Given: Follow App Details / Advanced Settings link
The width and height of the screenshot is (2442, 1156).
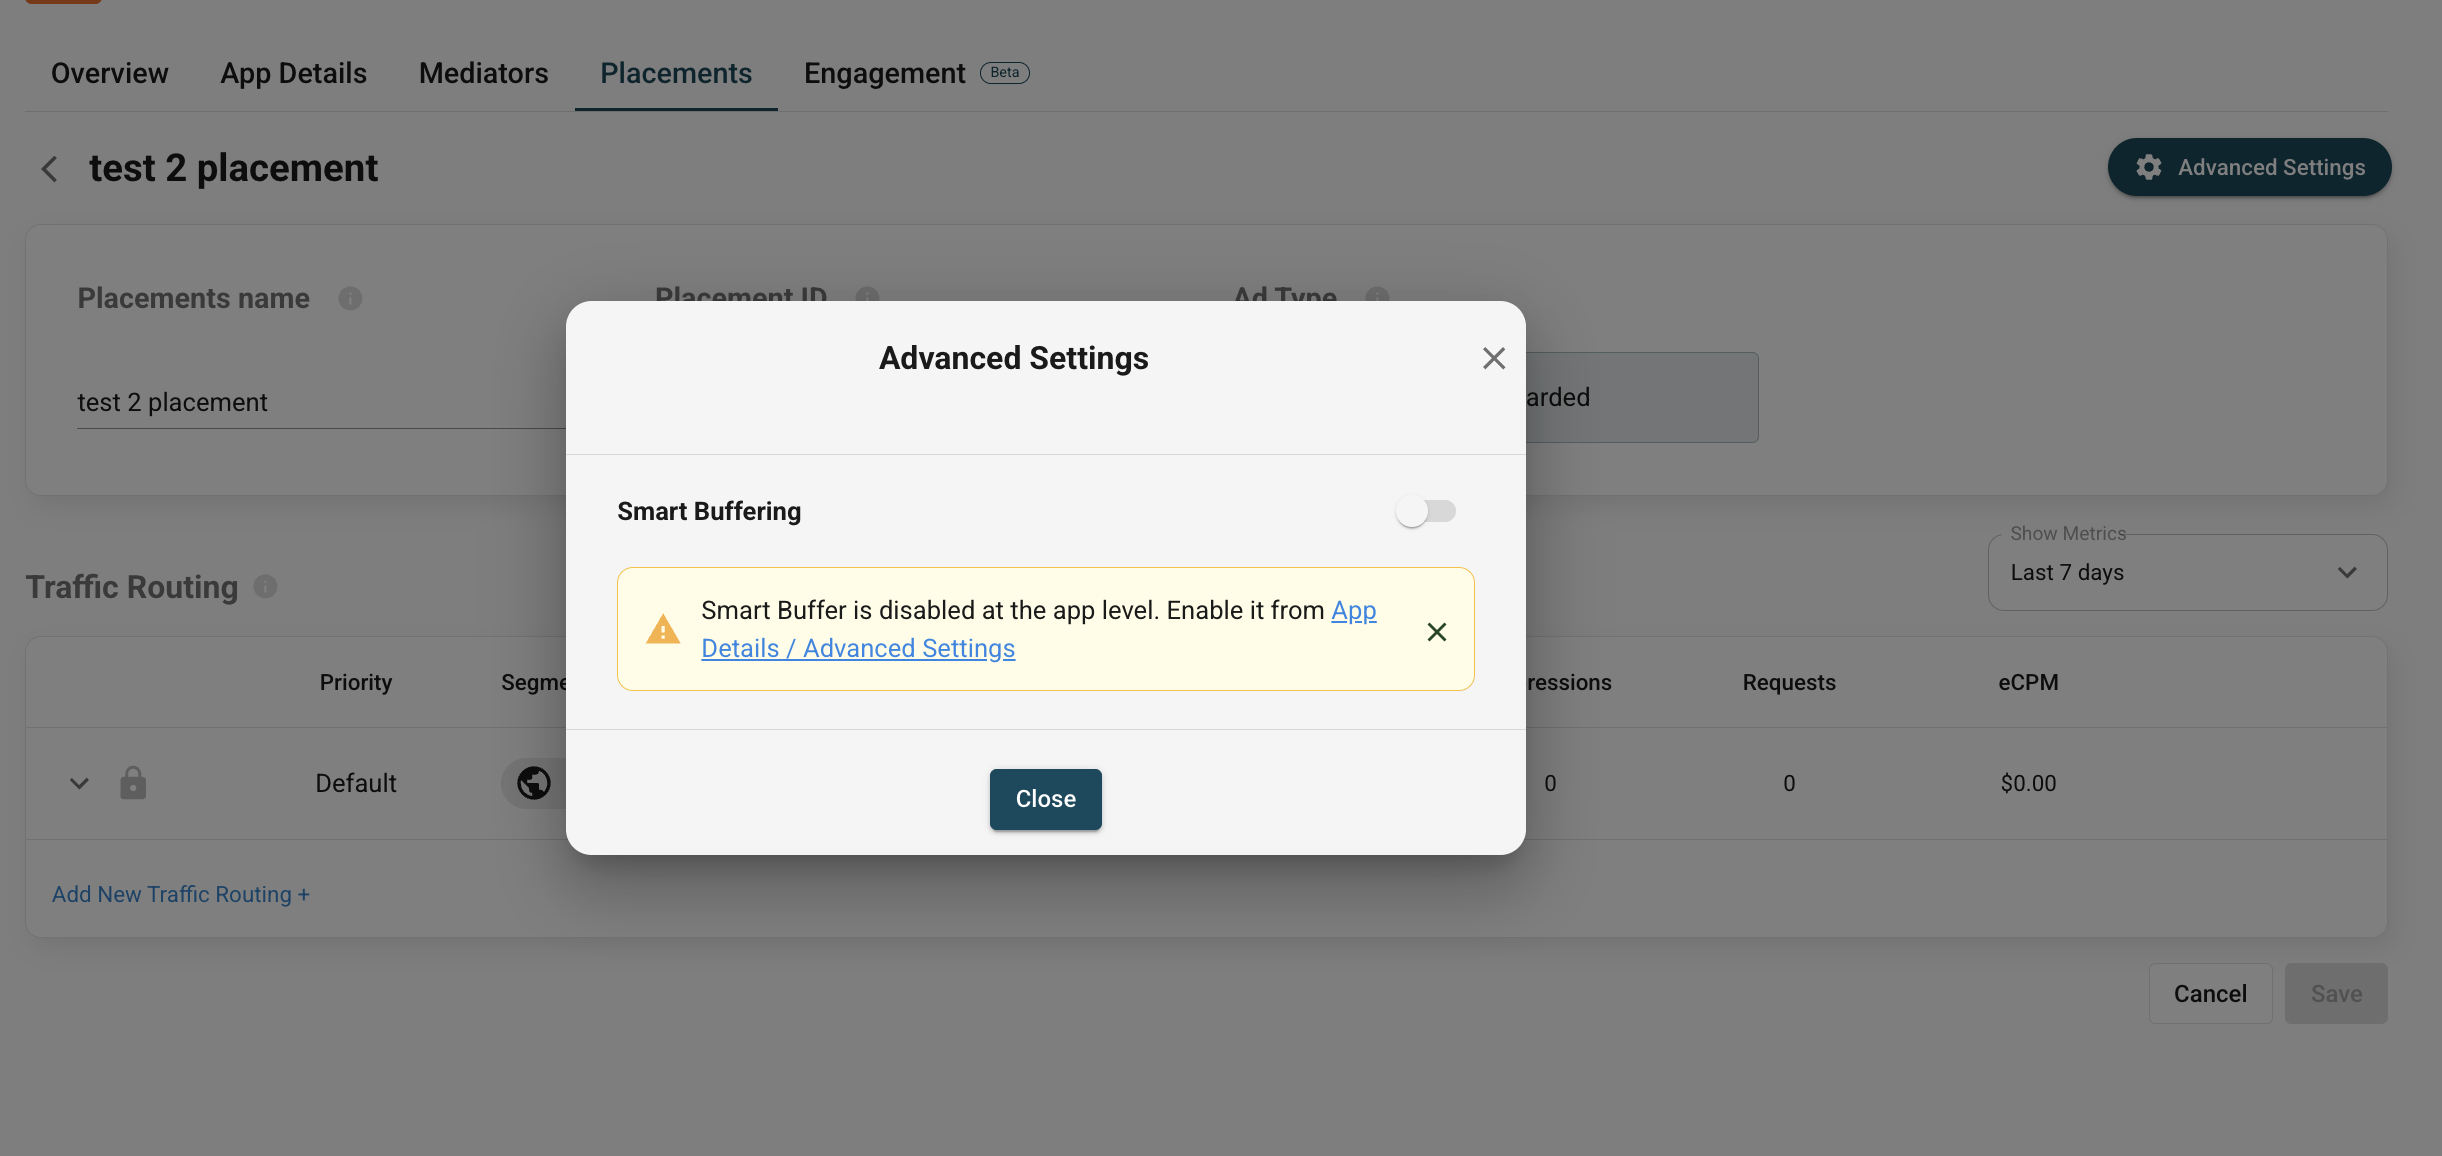Looking at the screenshot, I should (x=857, y=648).
